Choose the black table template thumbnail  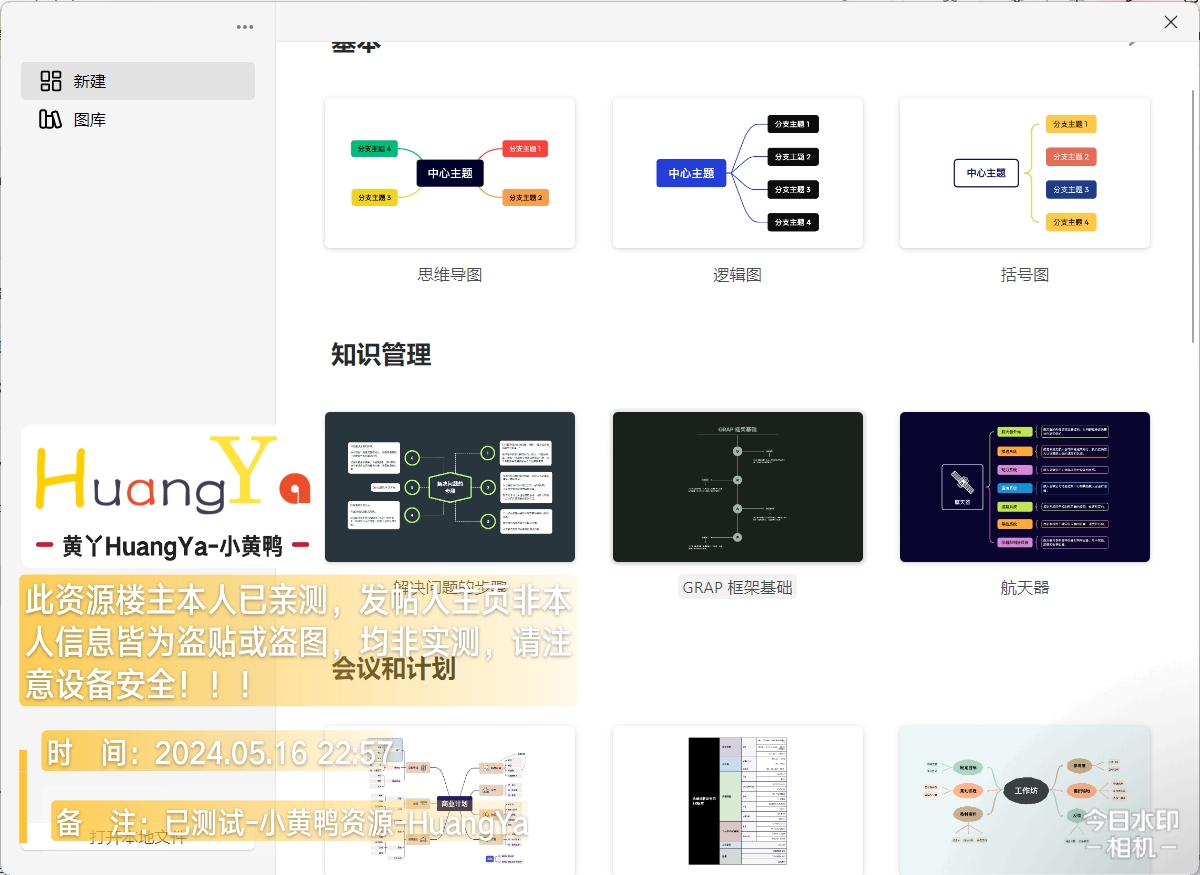pyautogui.click(x=737, y=800)
